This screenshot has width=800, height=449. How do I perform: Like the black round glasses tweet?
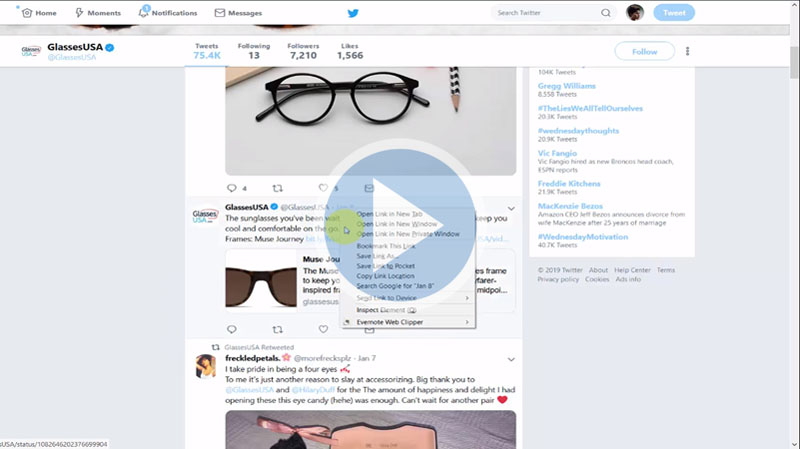322,187
